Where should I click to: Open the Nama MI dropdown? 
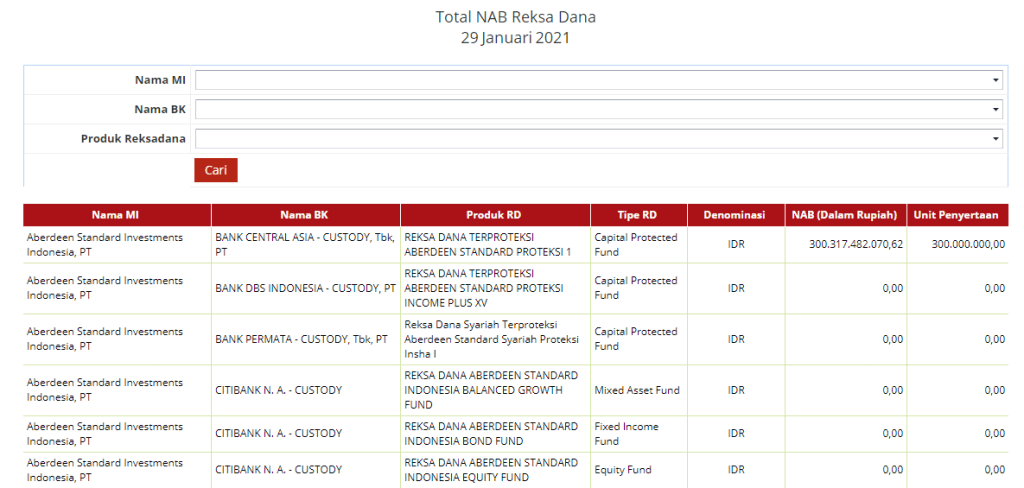pyautogui.click(x=598, y=80)
